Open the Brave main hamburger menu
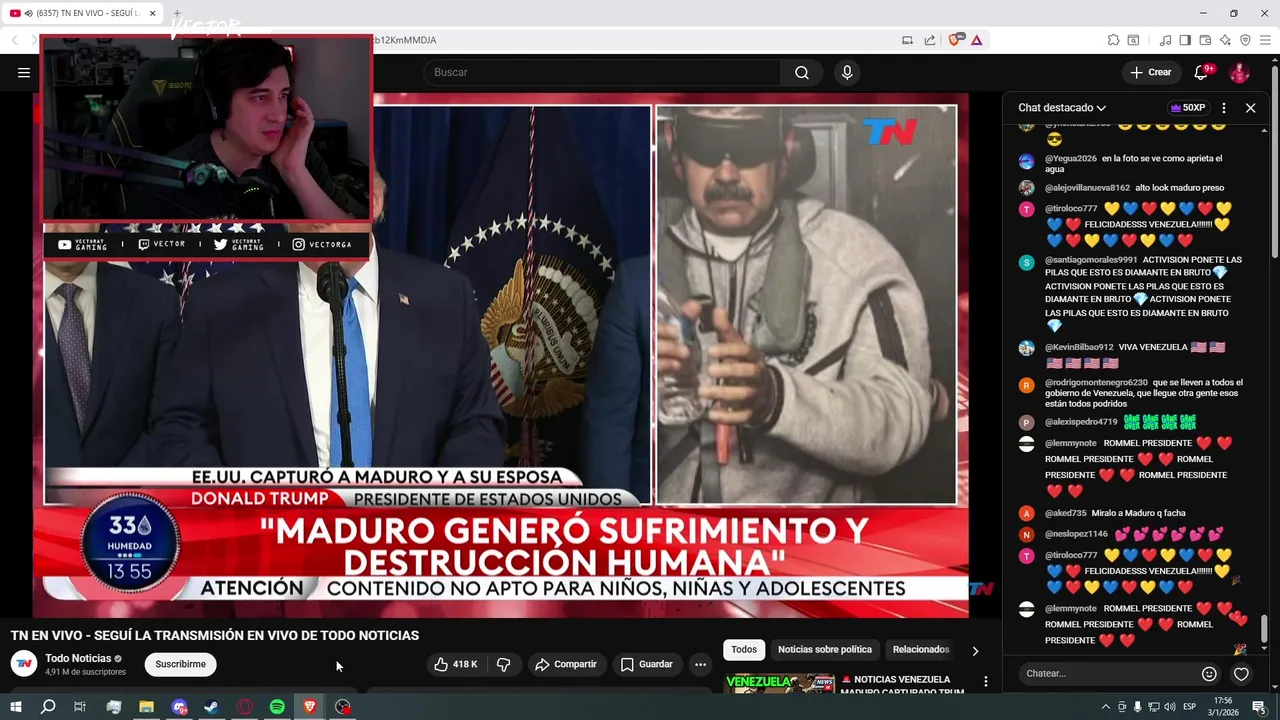1280x720 pixels. tap(1265, 40)
